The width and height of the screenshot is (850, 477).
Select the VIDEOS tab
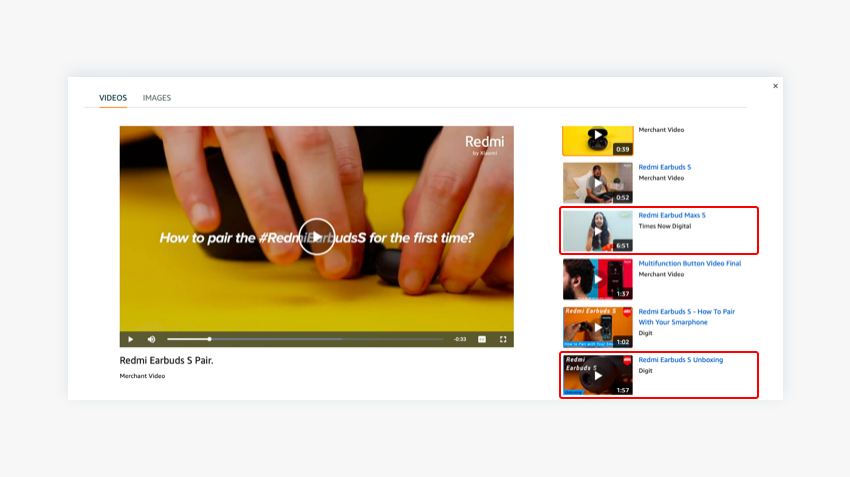(113, 98)
